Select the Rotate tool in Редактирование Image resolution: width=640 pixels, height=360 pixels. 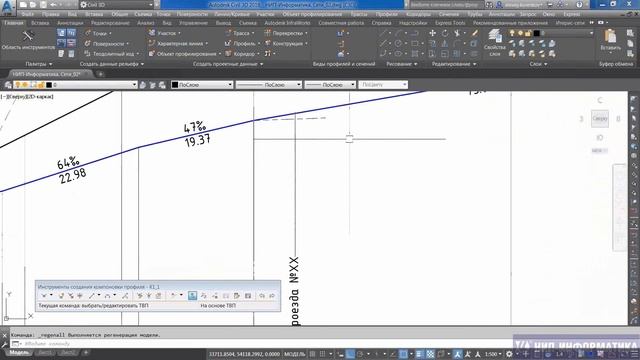444,33
